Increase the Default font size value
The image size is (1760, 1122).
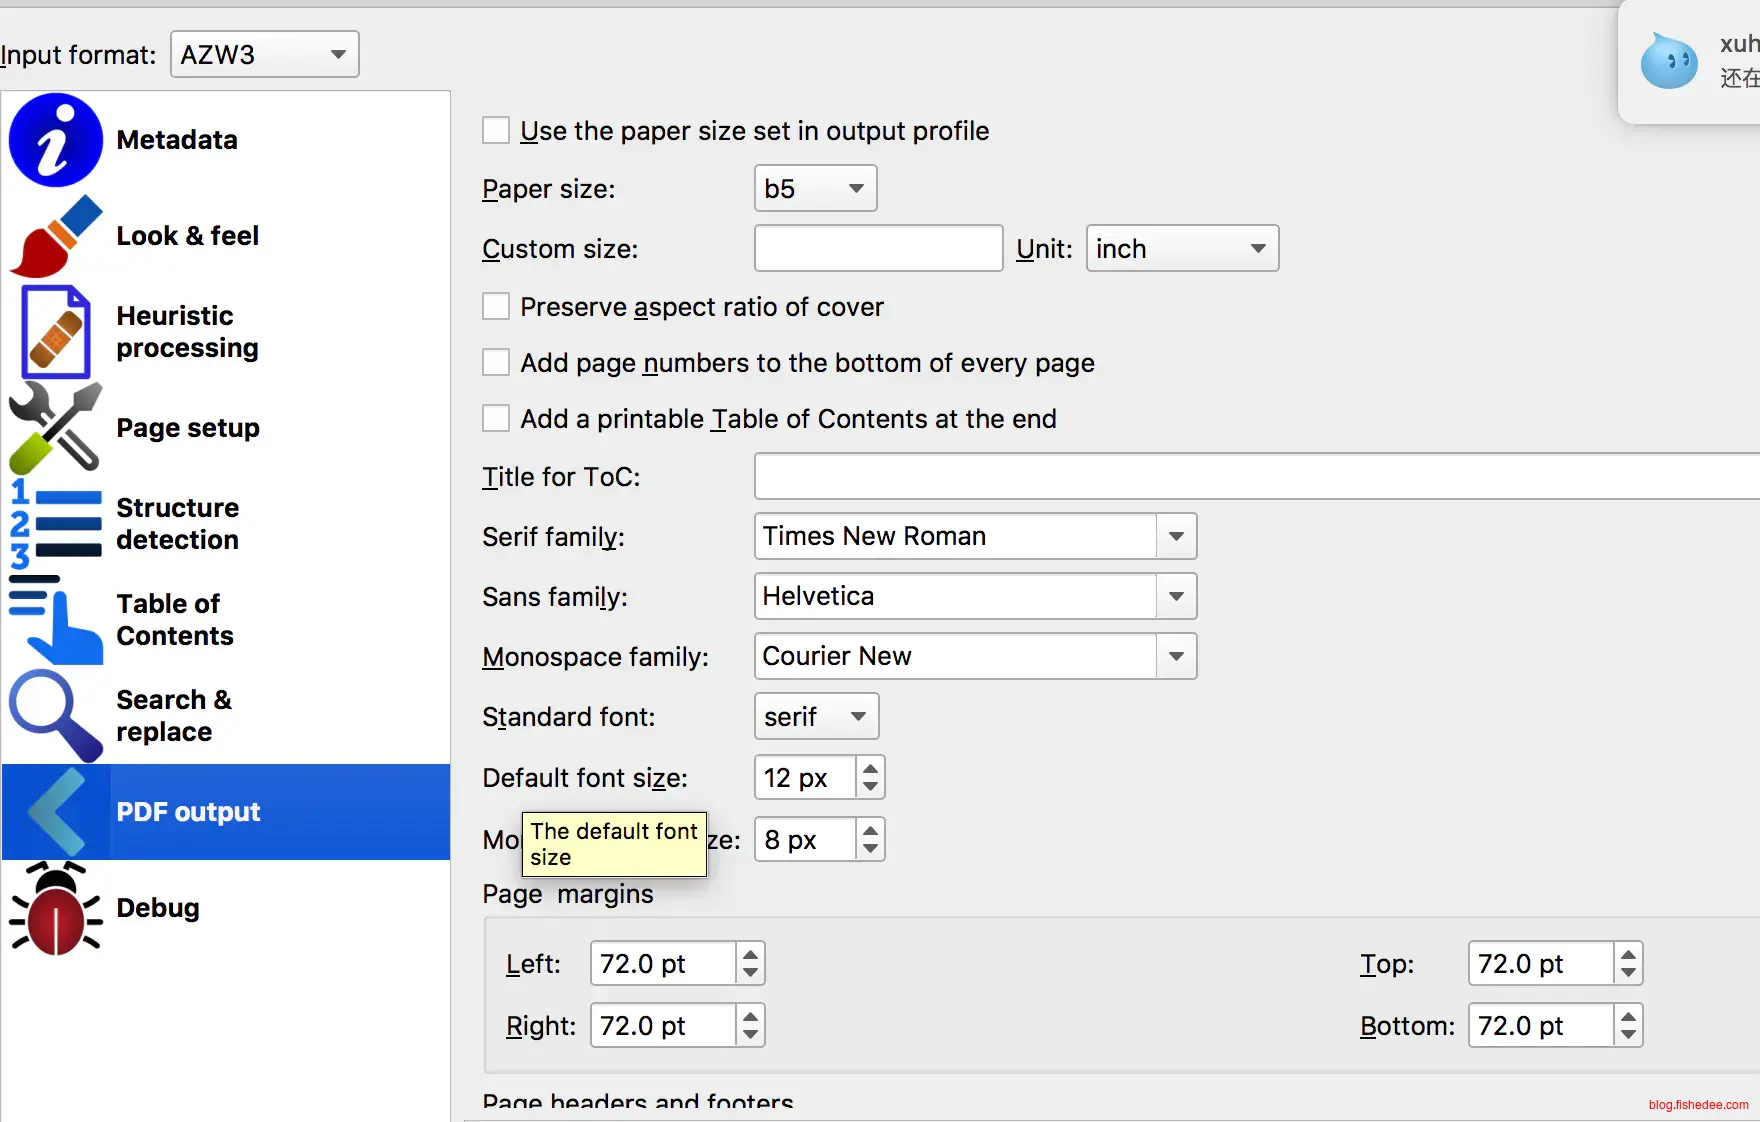pos(871,768)
